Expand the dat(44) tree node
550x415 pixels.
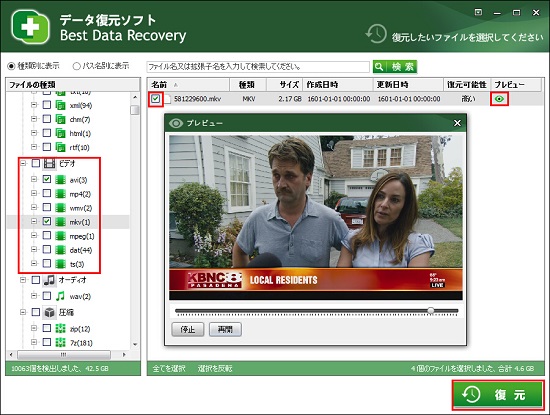34,249
